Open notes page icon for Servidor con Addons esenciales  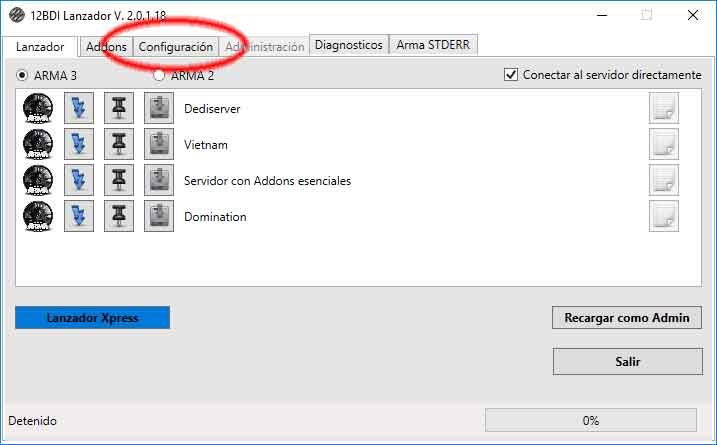(x=664, y=180)
